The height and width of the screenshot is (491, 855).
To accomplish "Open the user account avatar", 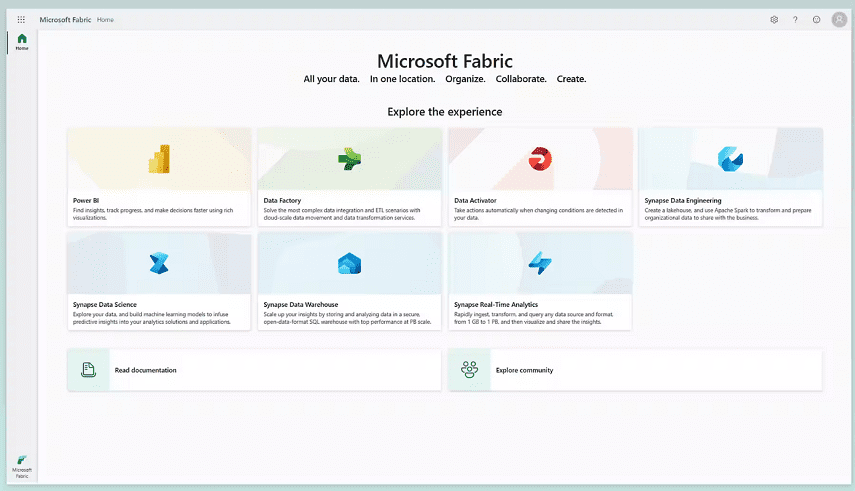I will (839, 20).
